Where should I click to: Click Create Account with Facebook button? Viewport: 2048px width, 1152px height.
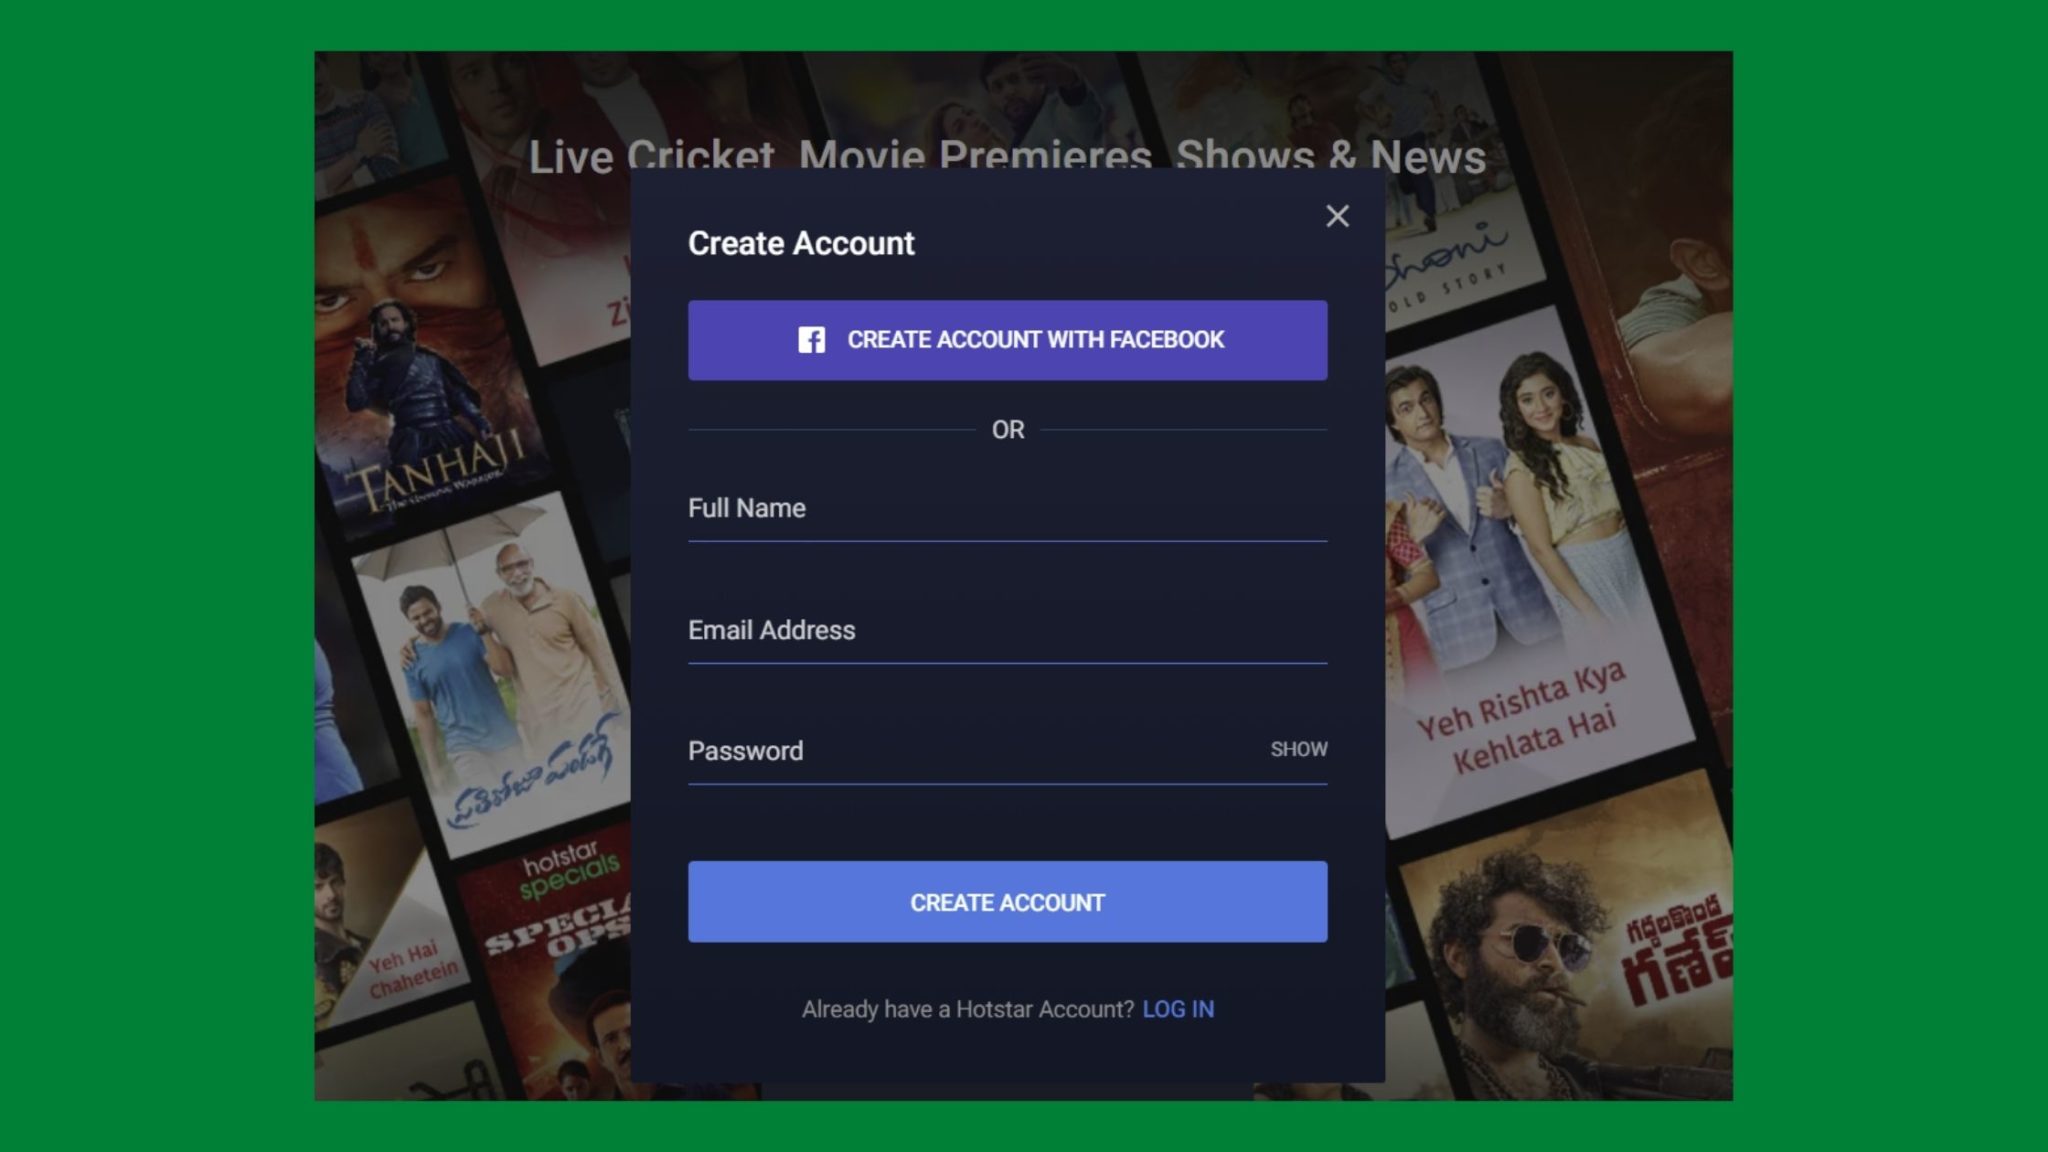pos(1007,340)
